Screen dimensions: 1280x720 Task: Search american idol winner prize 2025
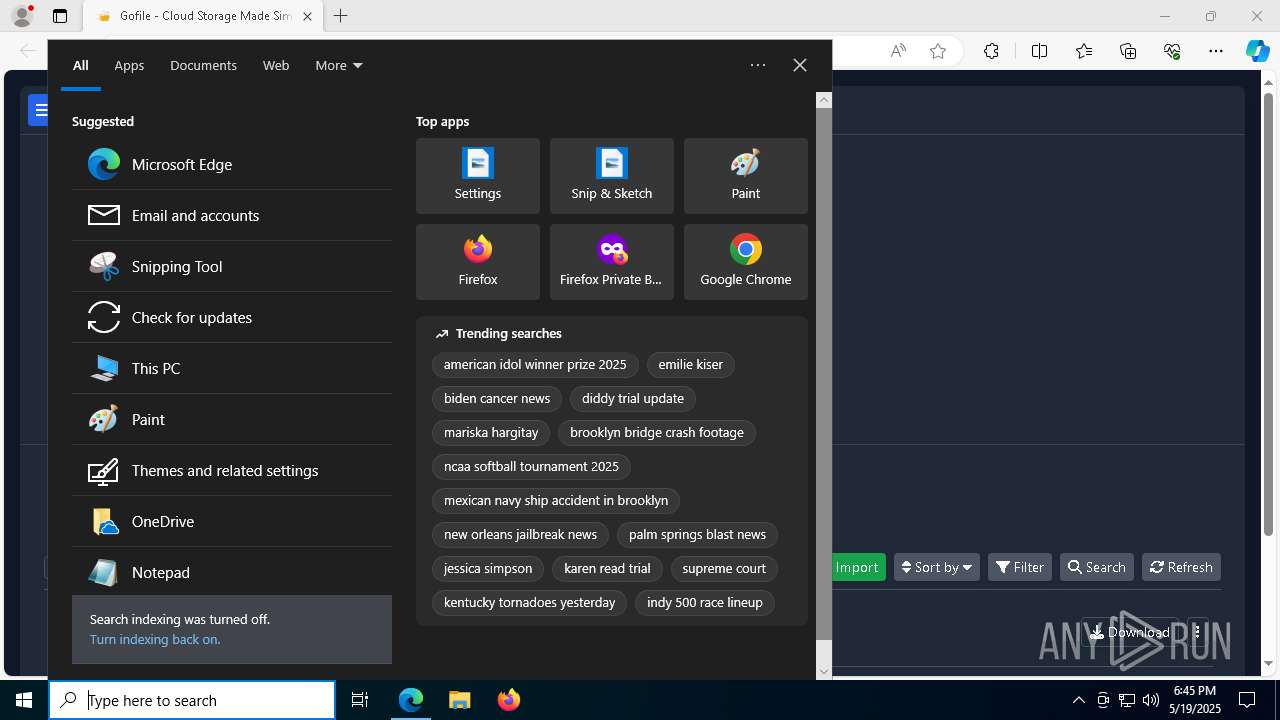coord(535,364)
